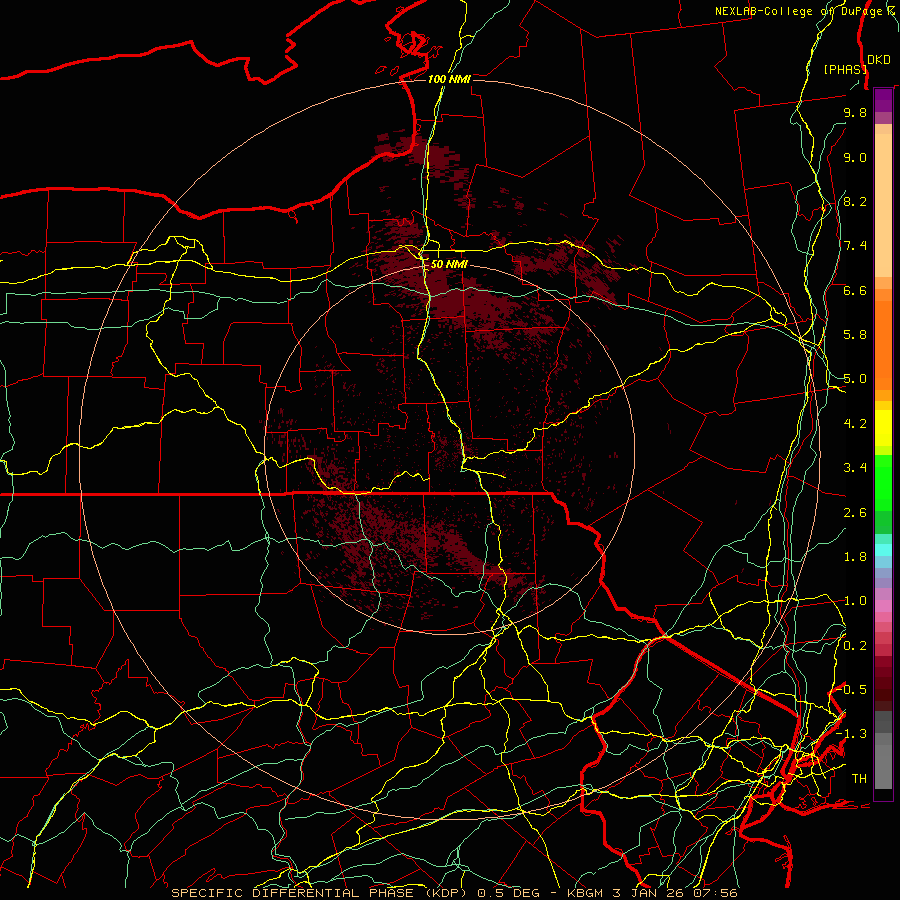
Task: Click the 1.0 scale value
Action: (855, 601)
